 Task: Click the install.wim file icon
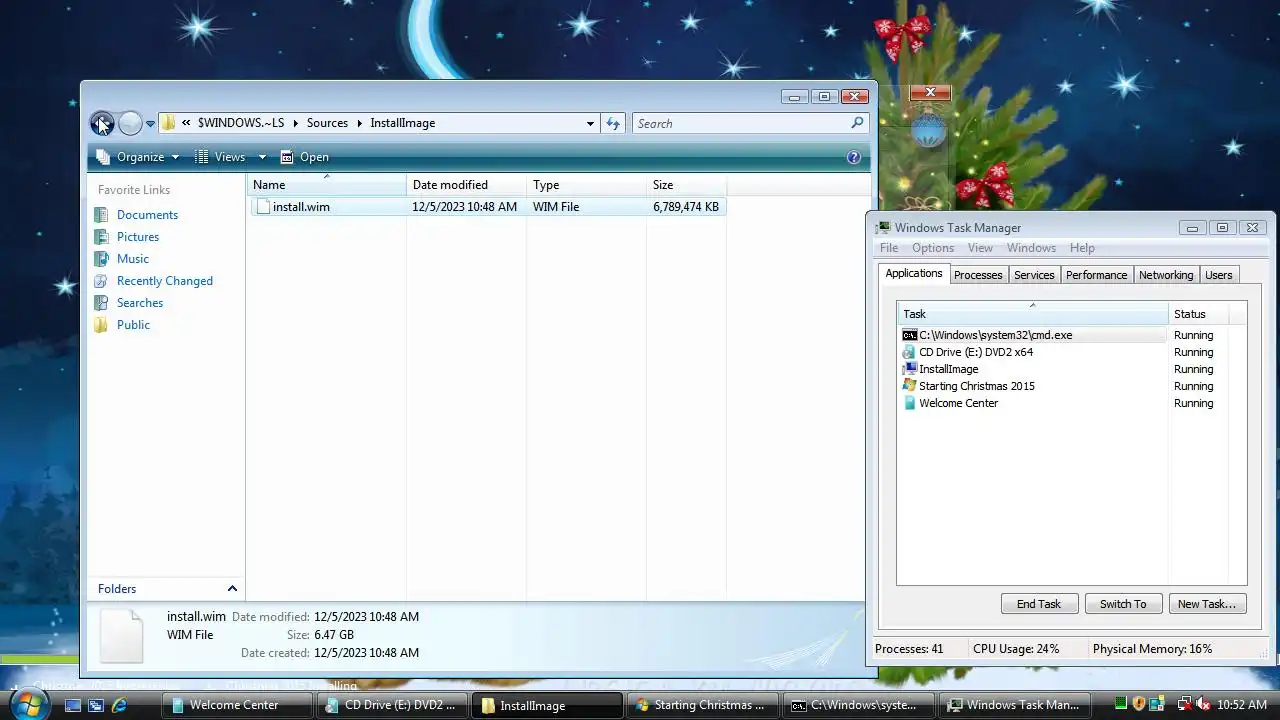pyautogui.click(x=263, y=207)
